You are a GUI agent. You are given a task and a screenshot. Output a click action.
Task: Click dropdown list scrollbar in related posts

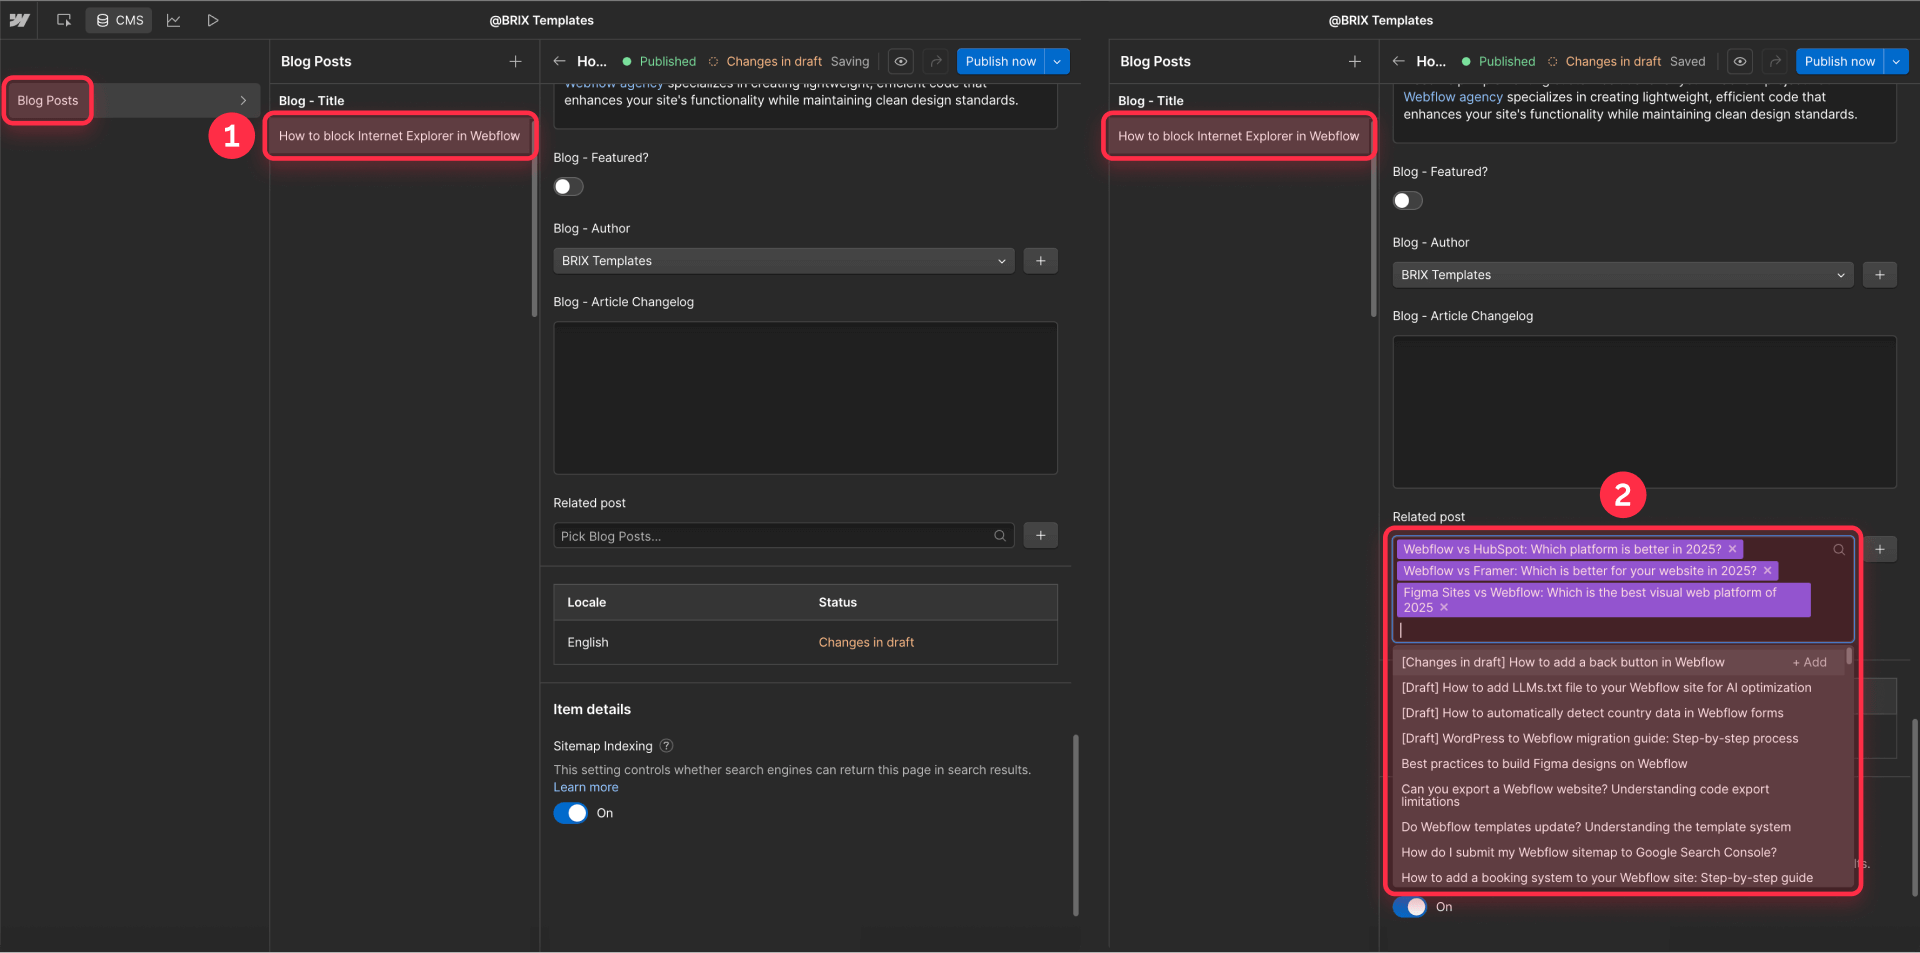click(x=1849, y=656)
